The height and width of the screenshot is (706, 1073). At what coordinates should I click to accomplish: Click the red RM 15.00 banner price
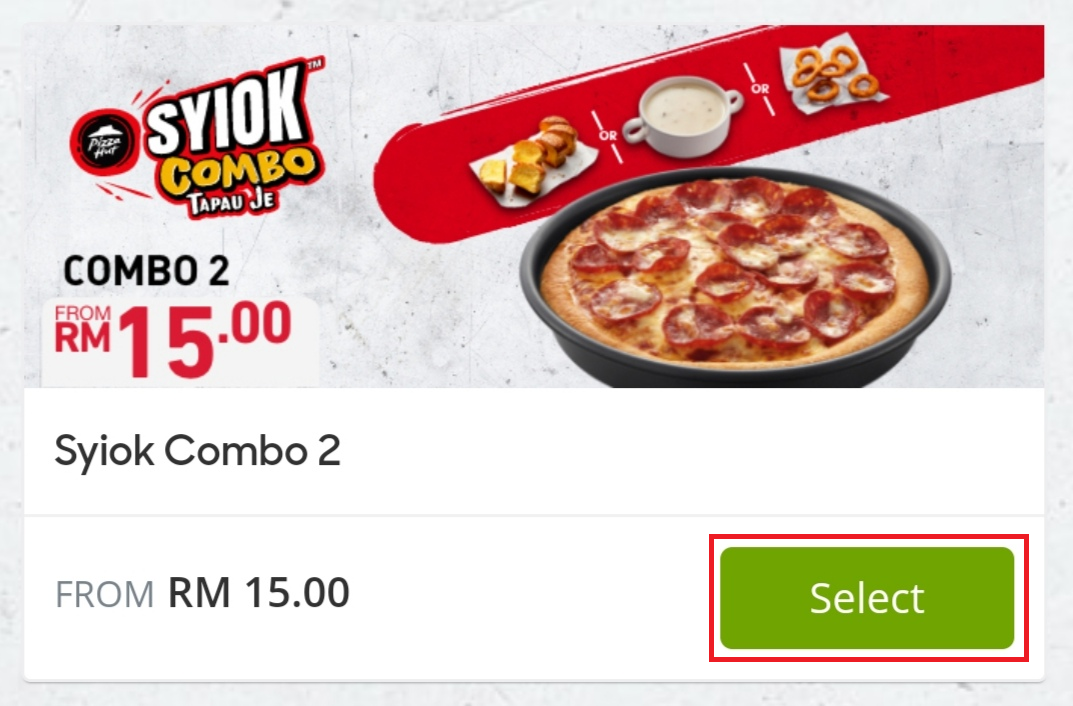pos(172,339)
